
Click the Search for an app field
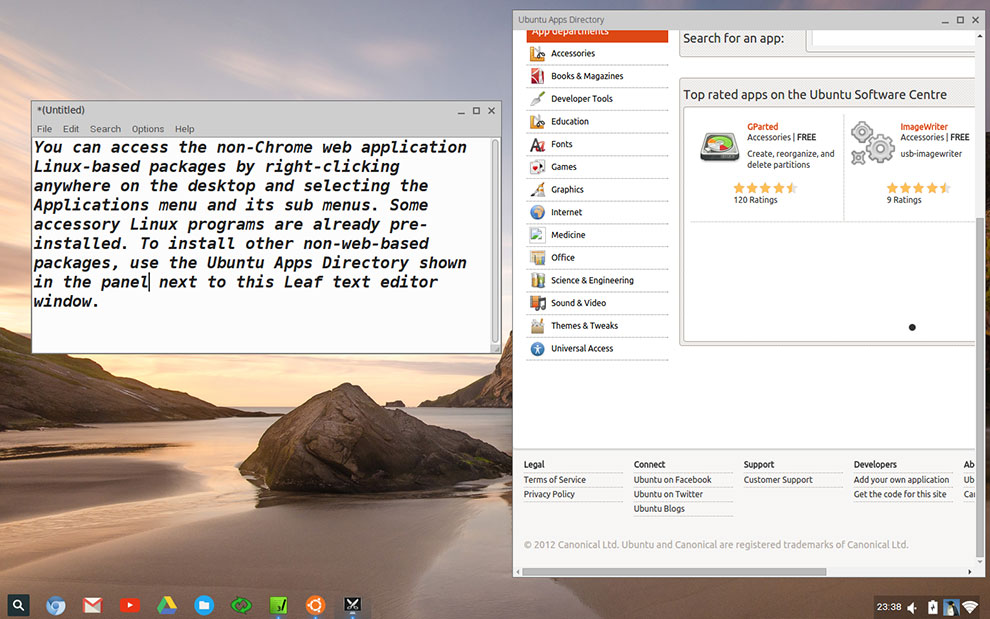893,39
